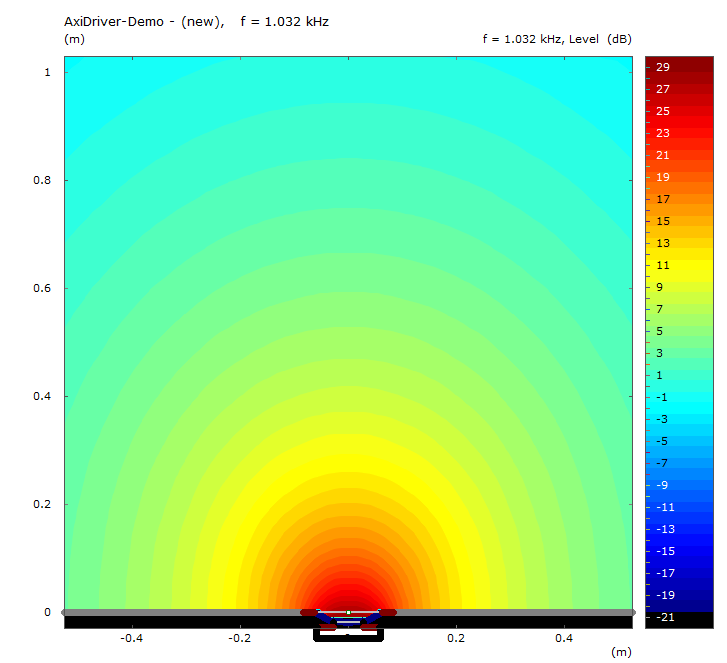Click the right dark red surround of the driver
Viewport: 727px width, 663px height.
click(388, 612)
